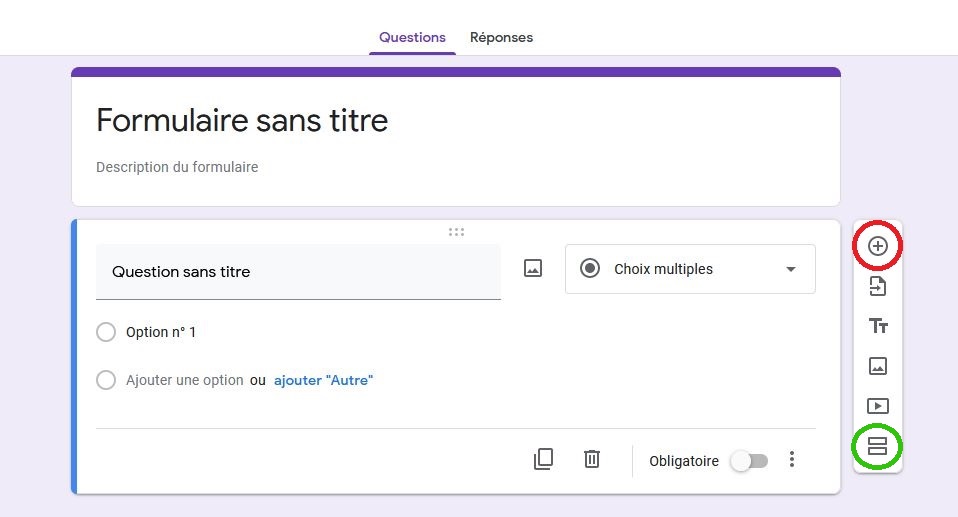The height and width of the screenshot is (517, 958).
Task: Add a new question with plus icon
Action: 877,246
